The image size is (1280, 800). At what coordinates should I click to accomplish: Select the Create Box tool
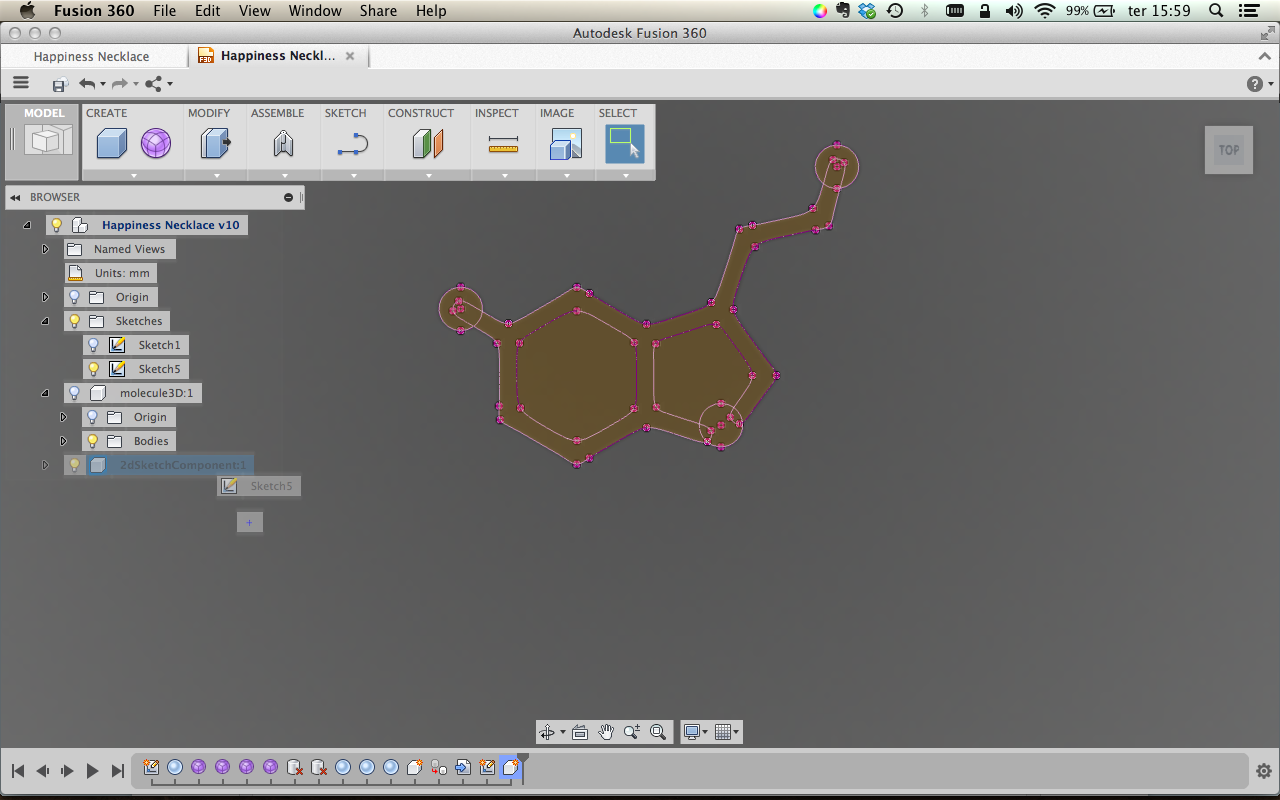point(111,144)
